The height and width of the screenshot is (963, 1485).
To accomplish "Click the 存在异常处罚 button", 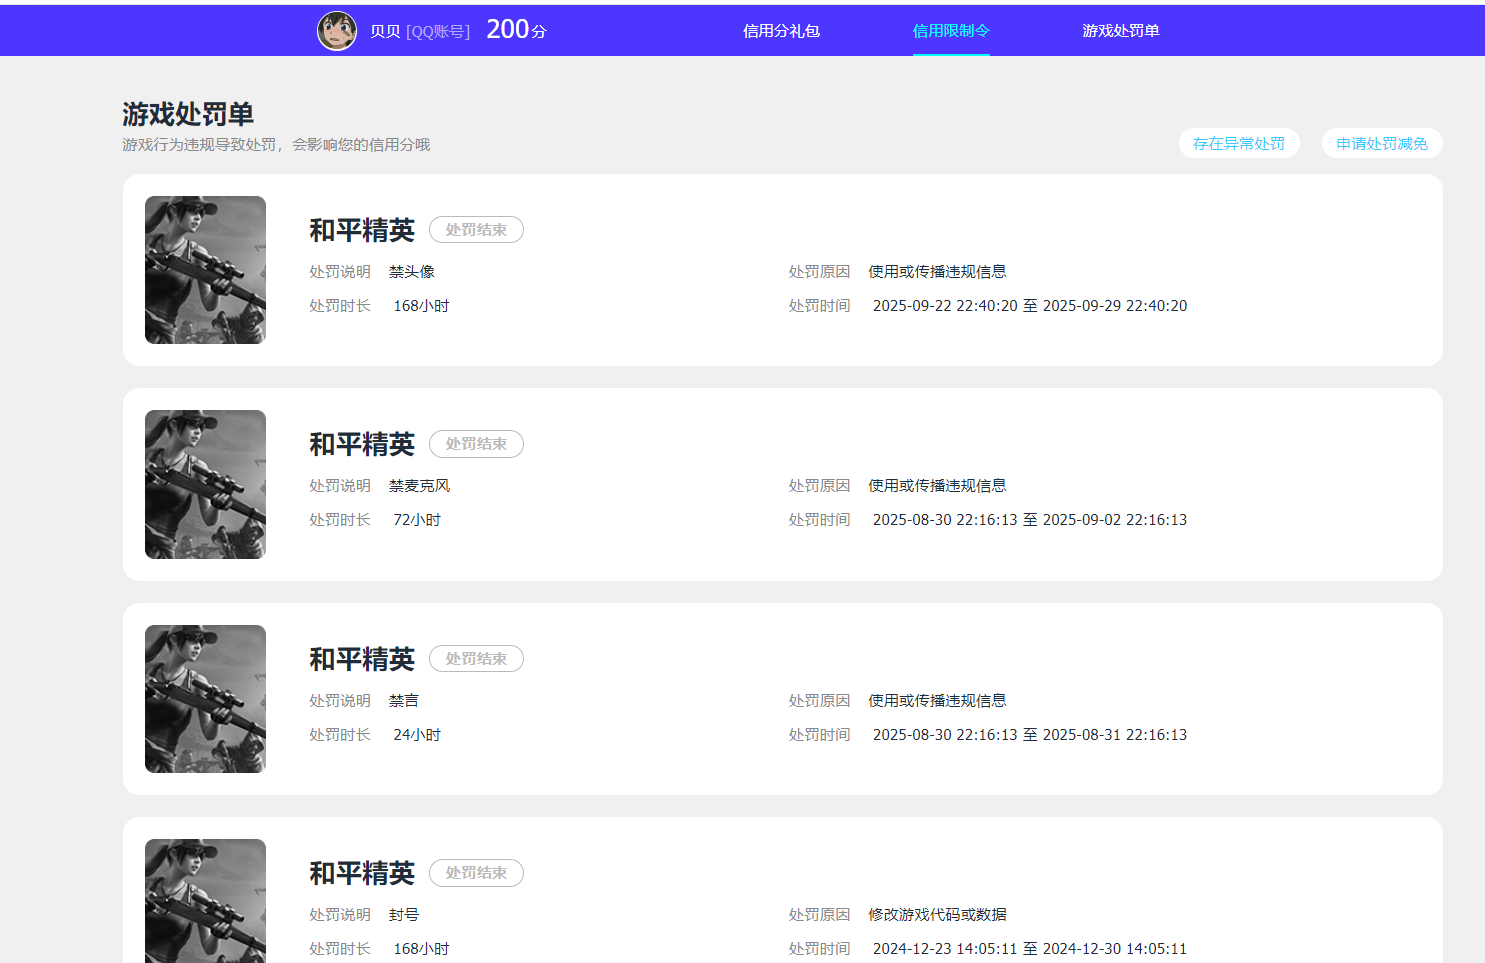I will [1239, 142].
